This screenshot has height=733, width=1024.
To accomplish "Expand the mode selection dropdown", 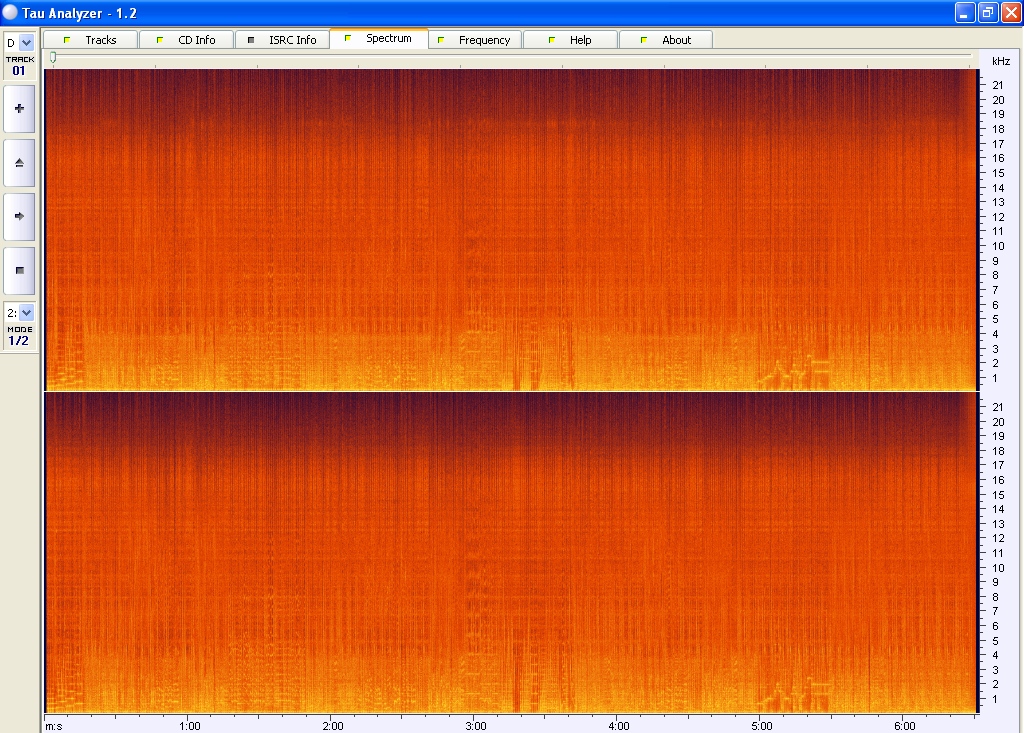I will point(25,313).
